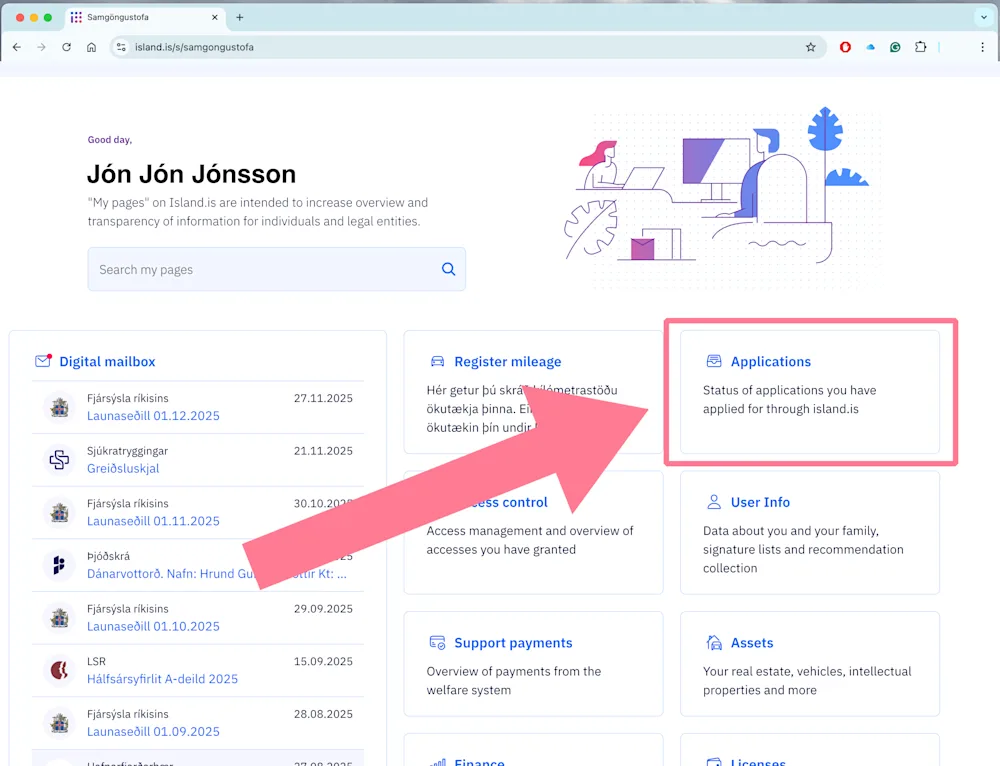The height and width of the screenshot is (766, 1000).
Task: Open the green Grammarly extension icon
Action: [895, 47]
